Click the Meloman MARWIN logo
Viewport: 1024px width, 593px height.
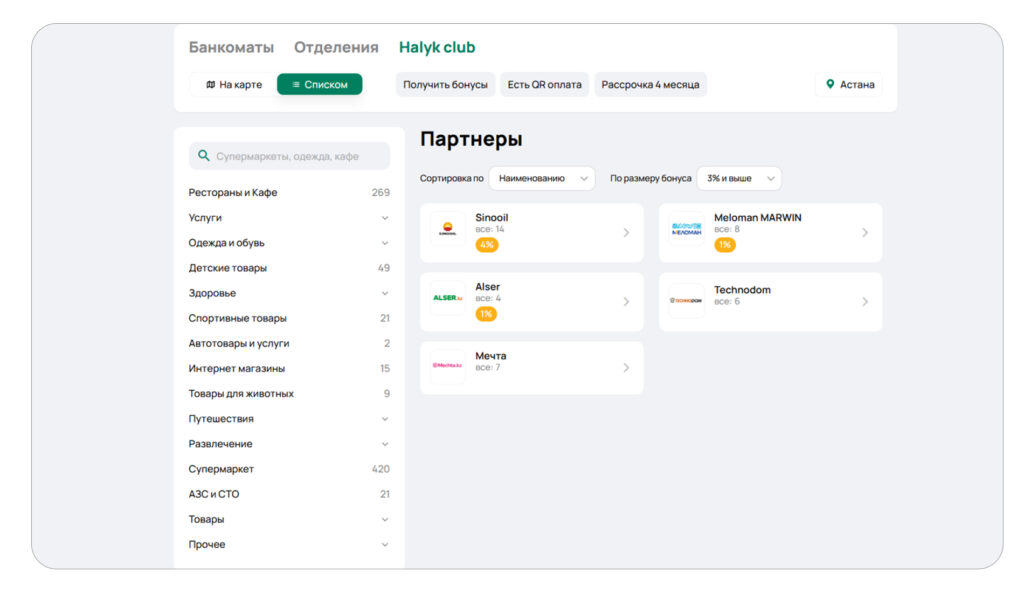[686, 229]
